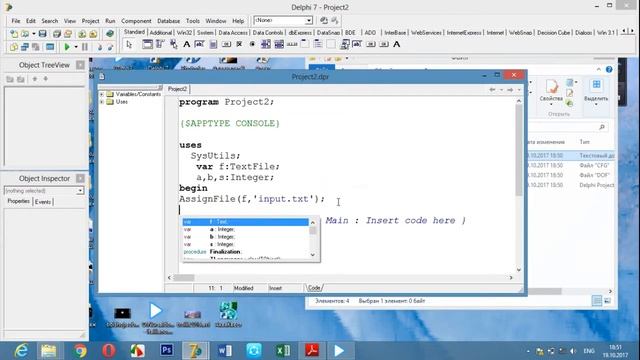
Task: Select the ListBox component in palette
Action: pyautogui.click(x=266, y=44)
